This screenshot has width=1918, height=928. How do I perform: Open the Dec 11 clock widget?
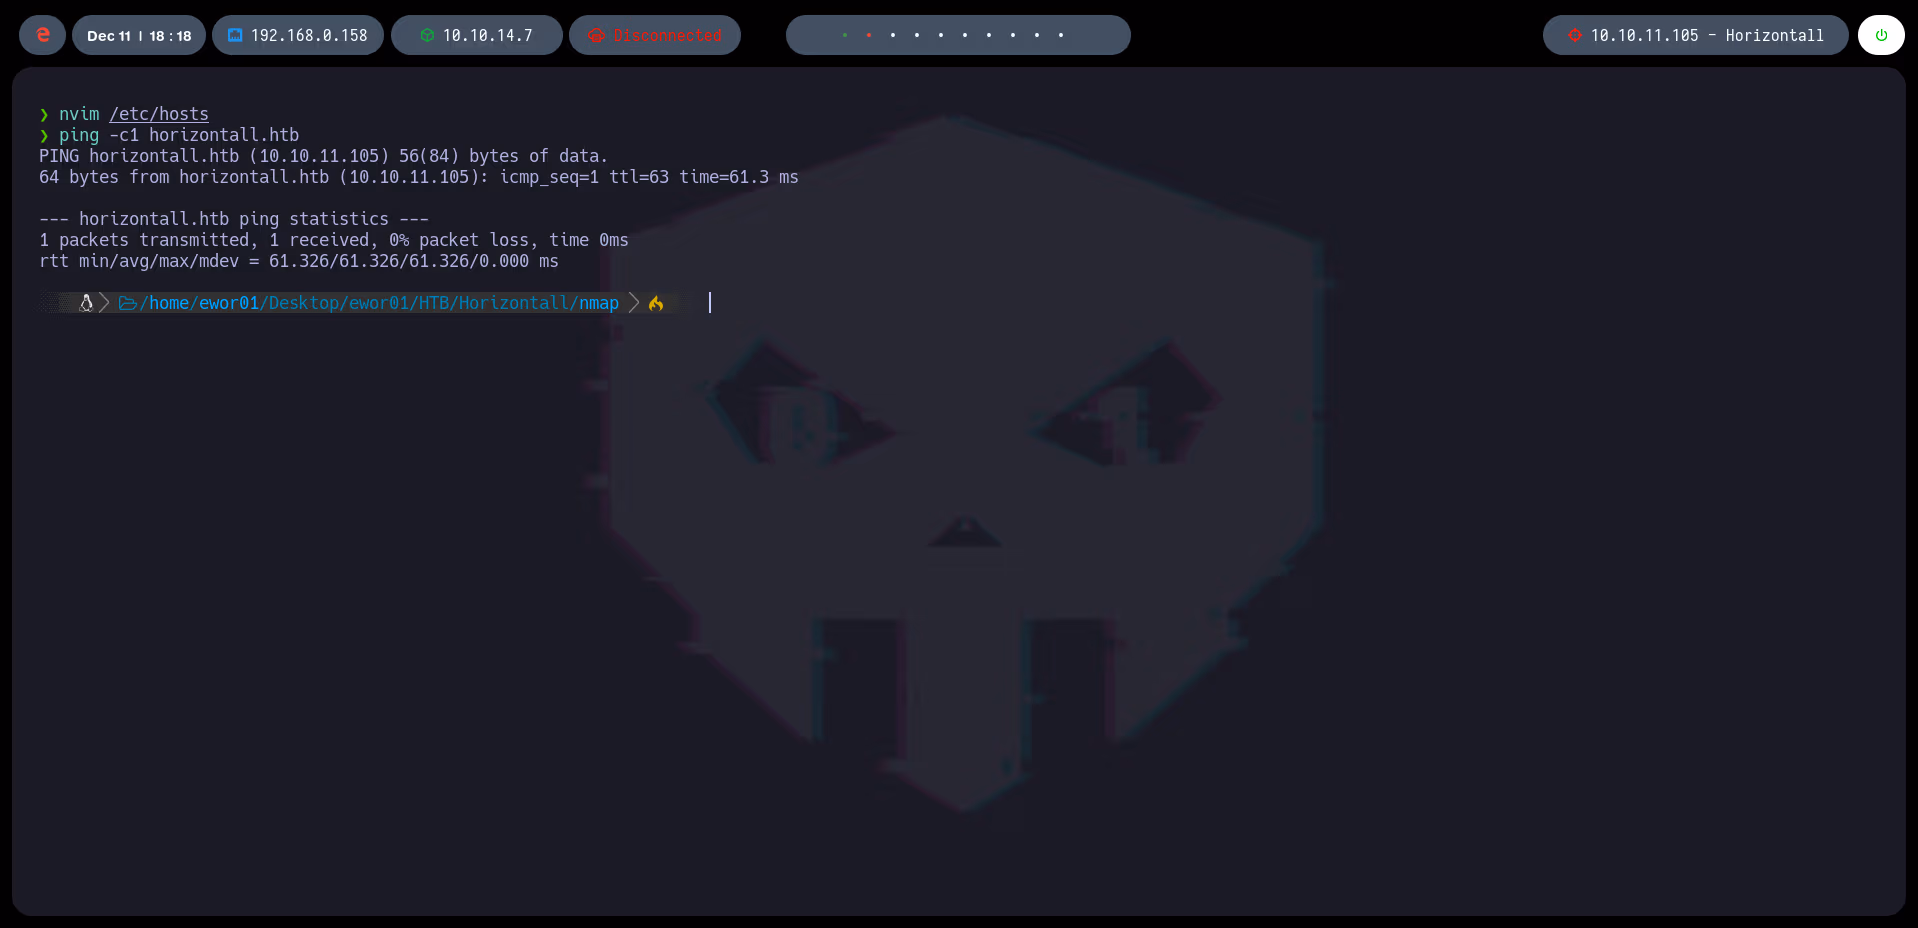coord(138,35)
